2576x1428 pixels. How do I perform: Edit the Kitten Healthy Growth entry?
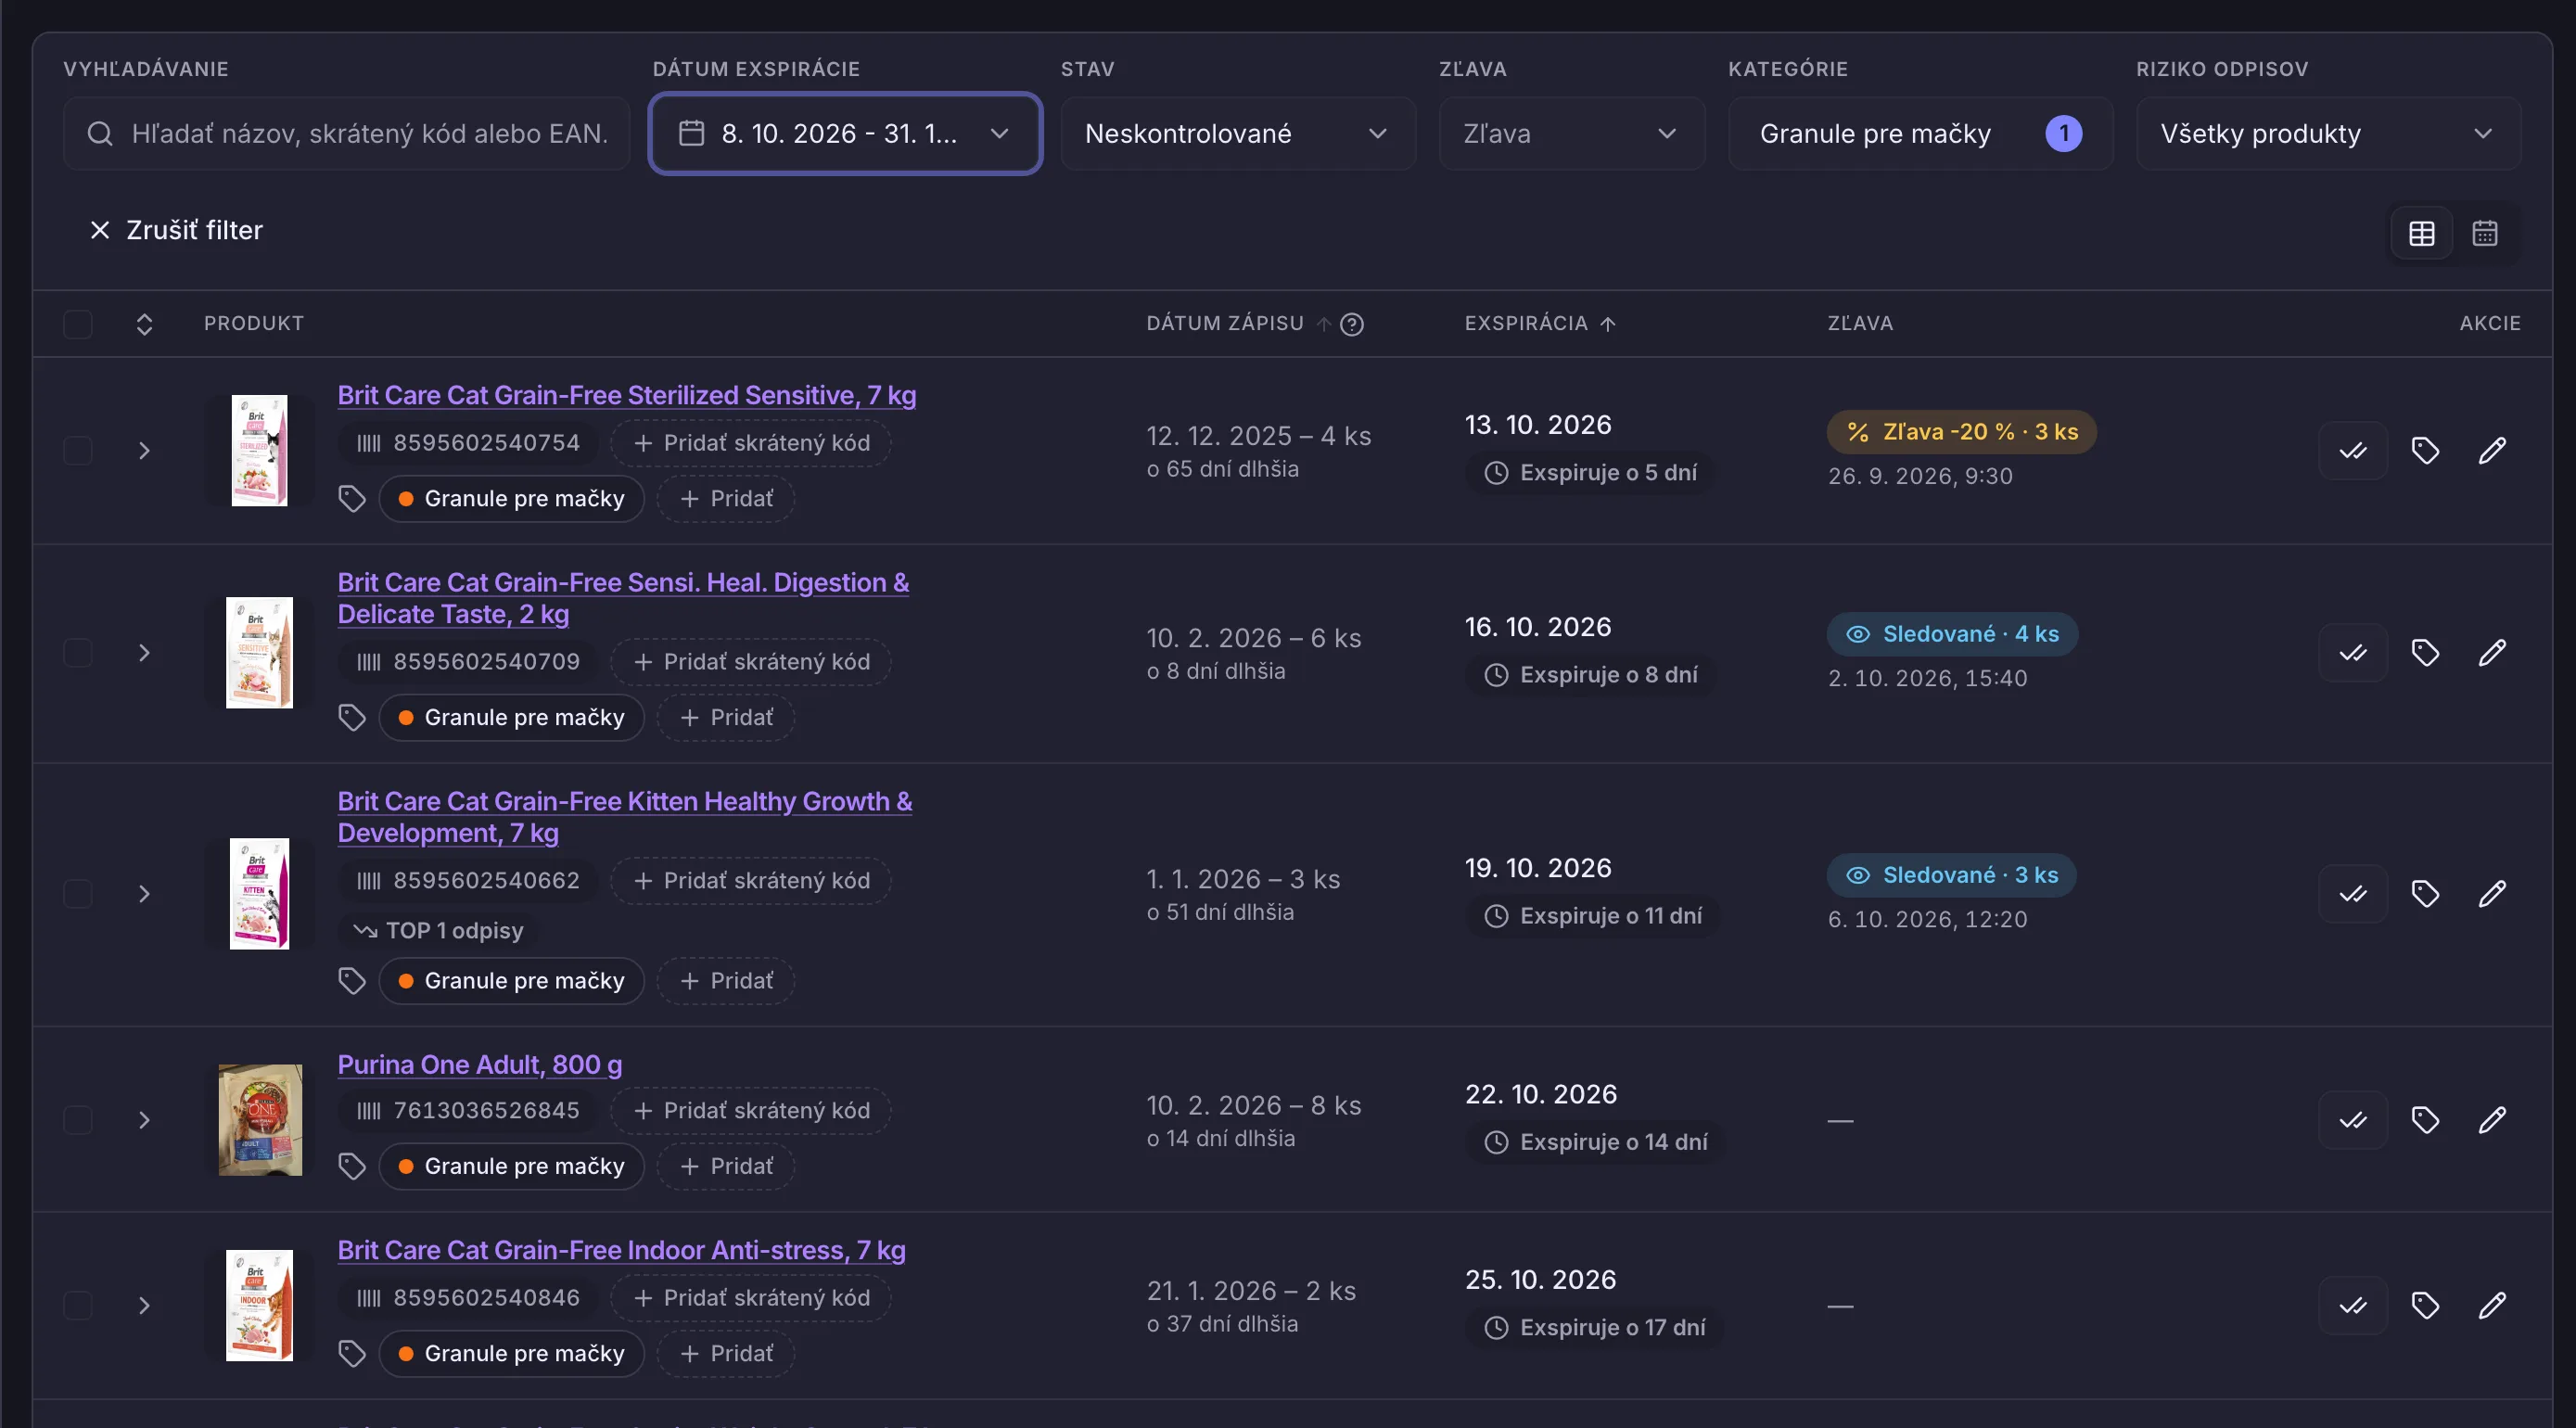[2492, 894]
